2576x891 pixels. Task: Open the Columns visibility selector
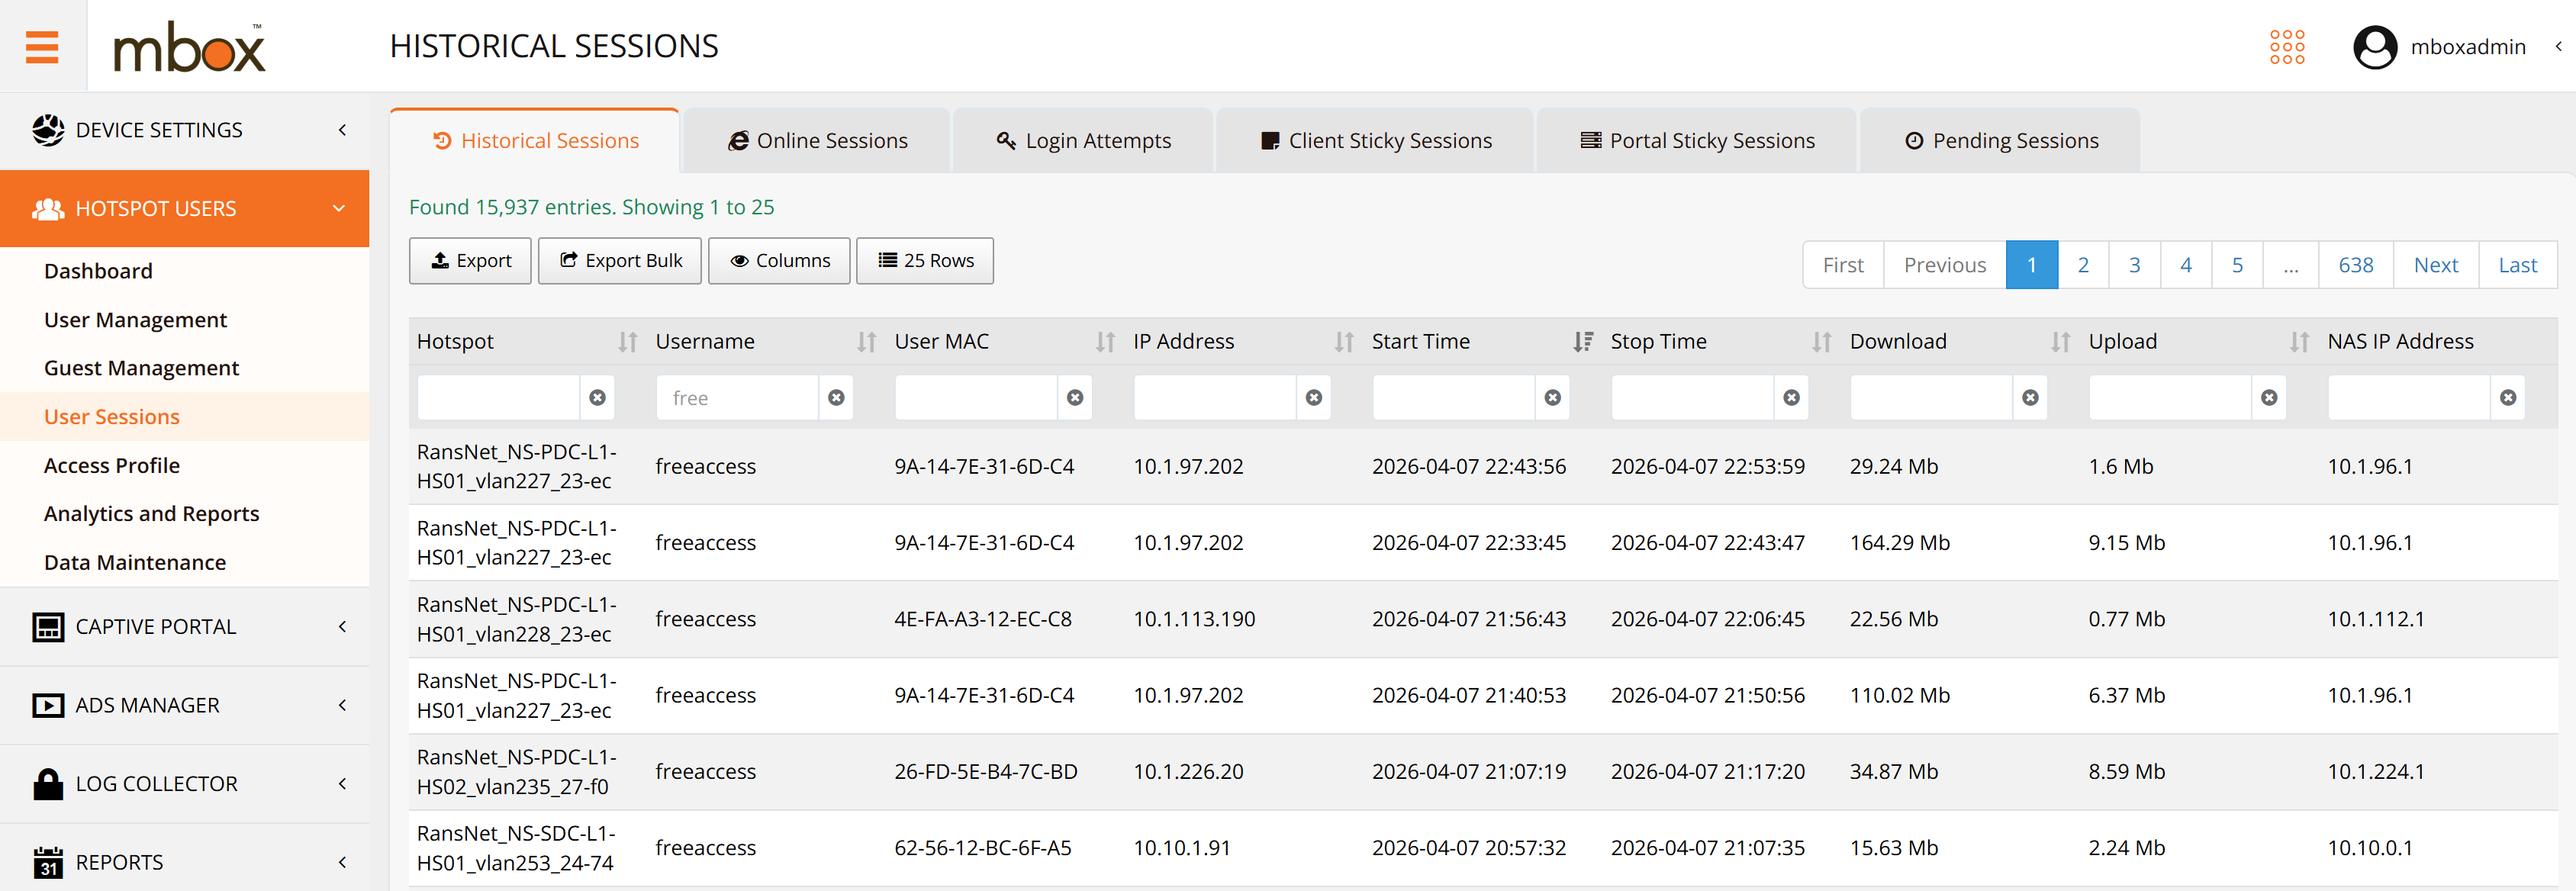[779, 261]
